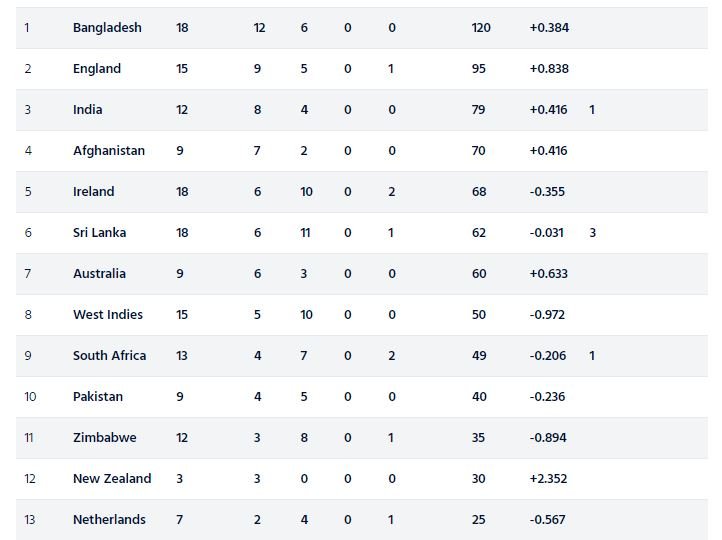Click Bangladesh's 120 points value
The image size is (722, 540).
(481, 28)
